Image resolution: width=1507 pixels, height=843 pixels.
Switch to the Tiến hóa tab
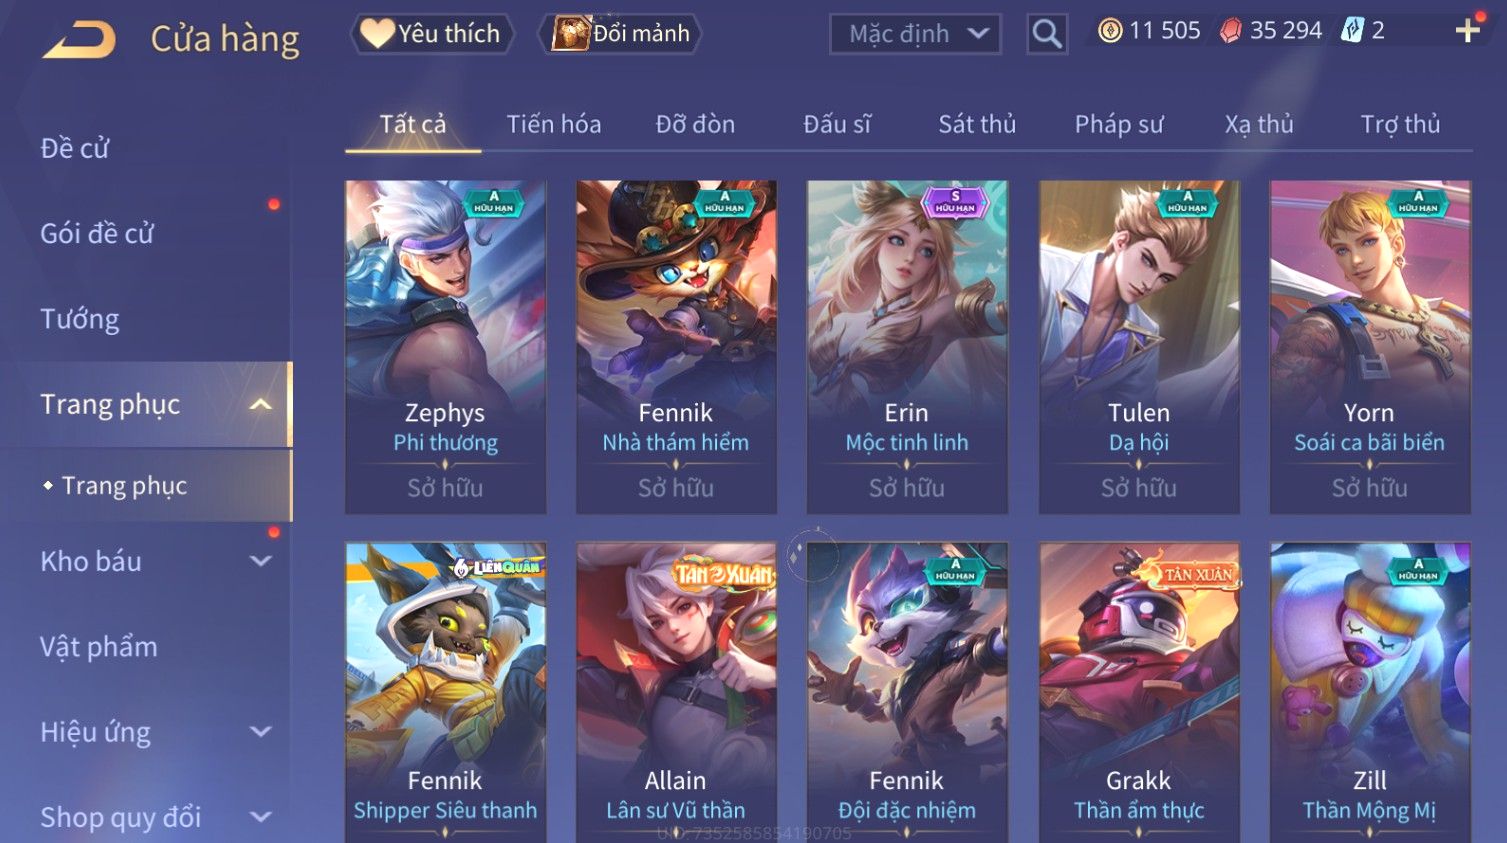point(553,124)
